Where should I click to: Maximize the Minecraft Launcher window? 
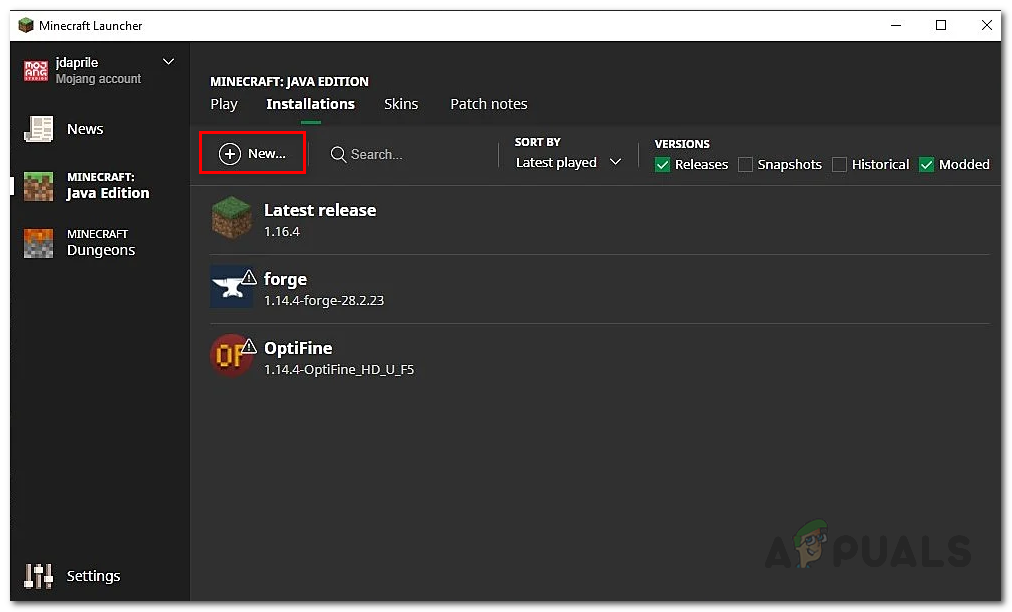point(941,25)
